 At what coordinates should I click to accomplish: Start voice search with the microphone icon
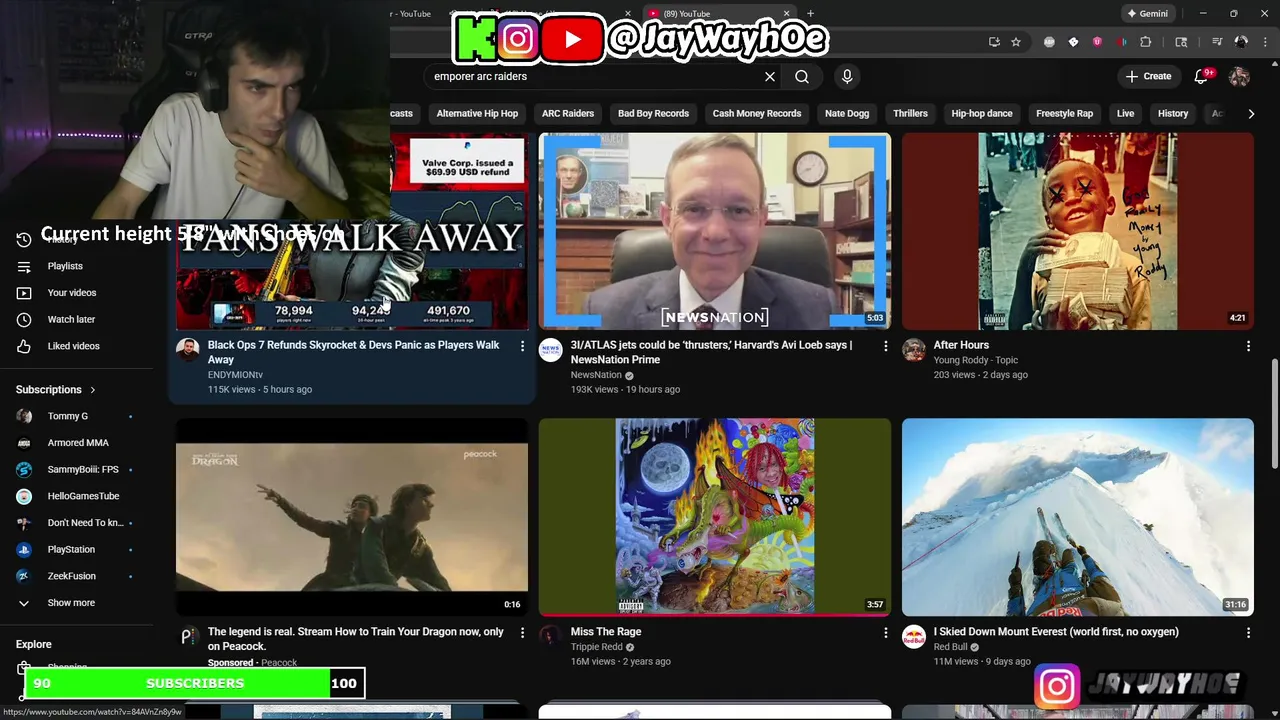(x=847, y=77)
